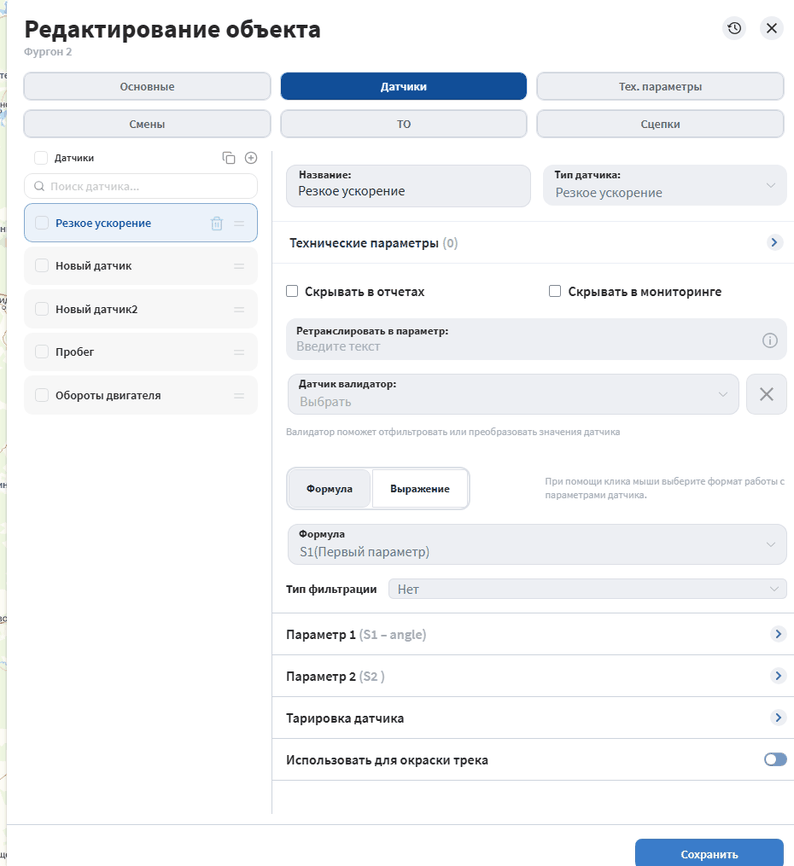Clear the Датчик валидатор selection with X
Screen dimensions: 794x866
(766, 394)
